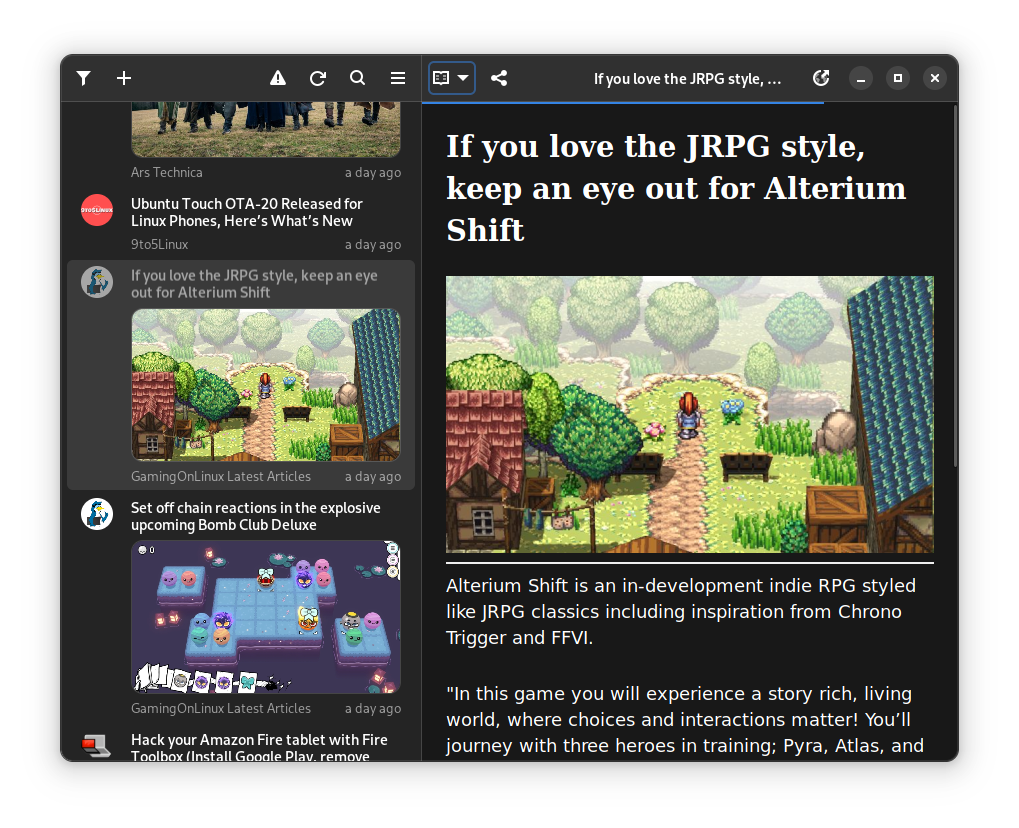Click the article heading in reader pane

click(x=676, y=188)
